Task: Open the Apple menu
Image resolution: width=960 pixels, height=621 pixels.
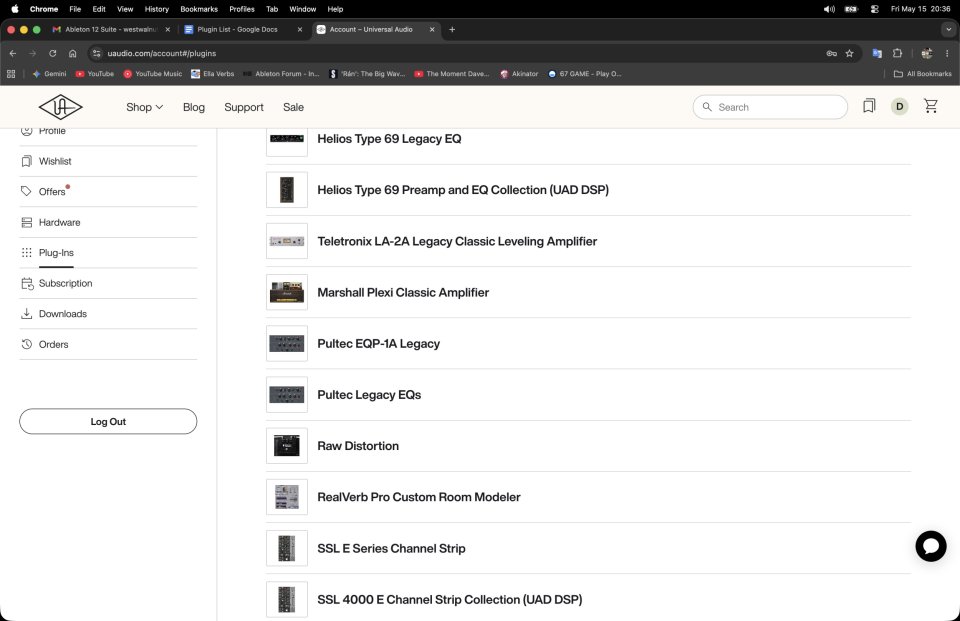Action: tap(15, 9)
